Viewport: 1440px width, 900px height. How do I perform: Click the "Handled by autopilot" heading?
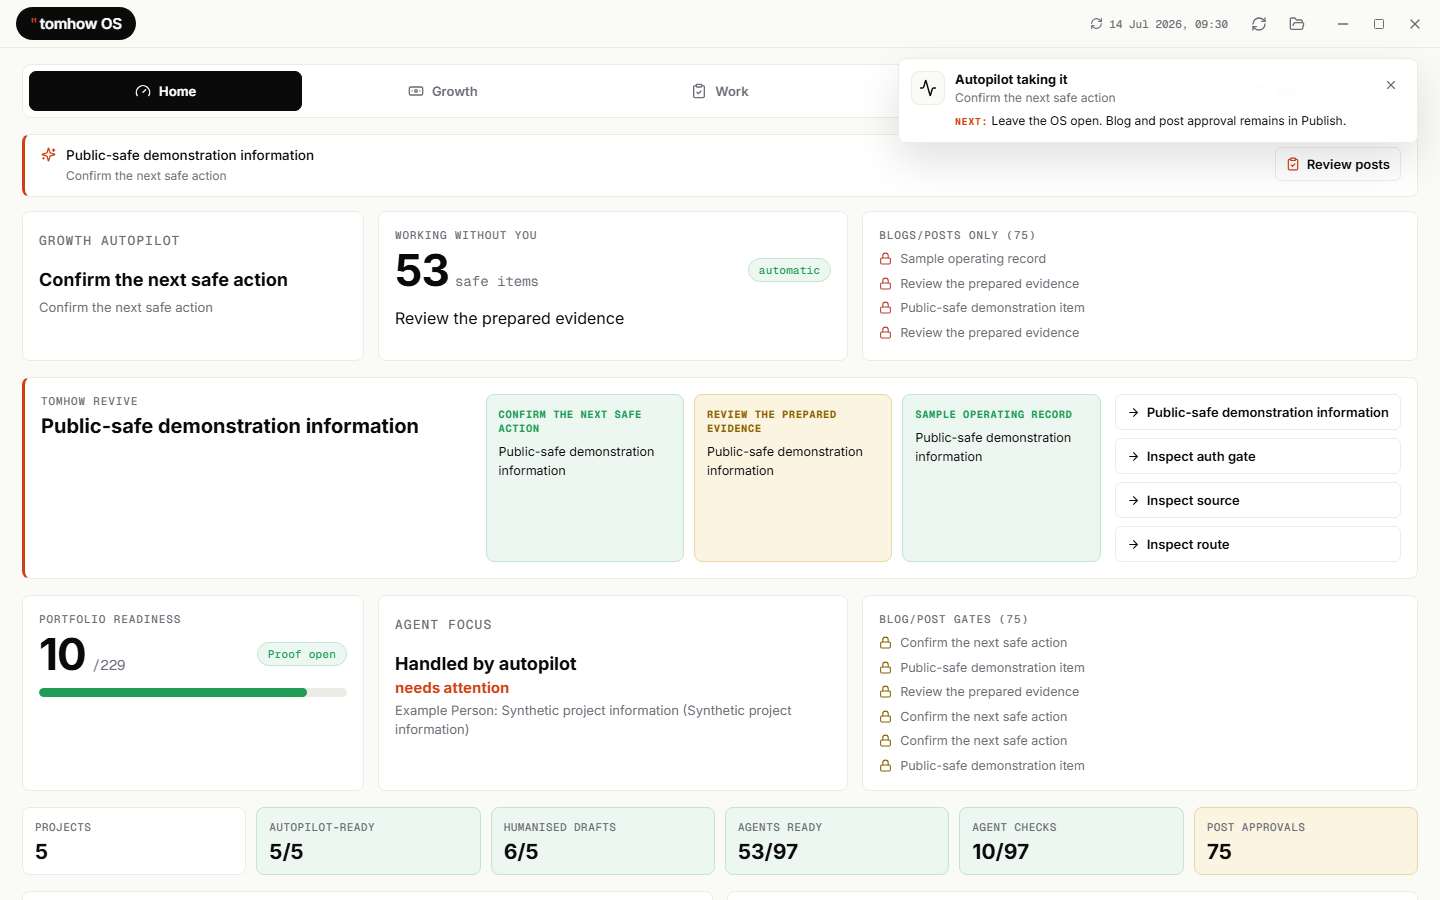click(x=485, y=664)
